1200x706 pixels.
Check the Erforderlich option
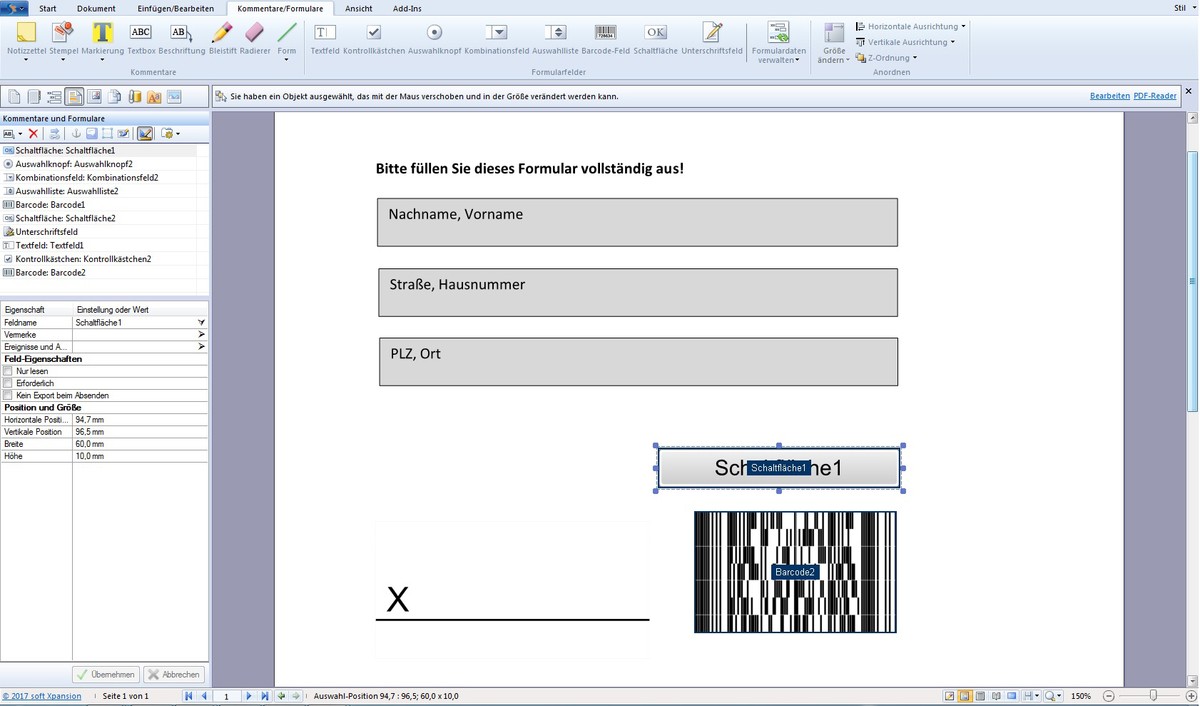point(9,383)
